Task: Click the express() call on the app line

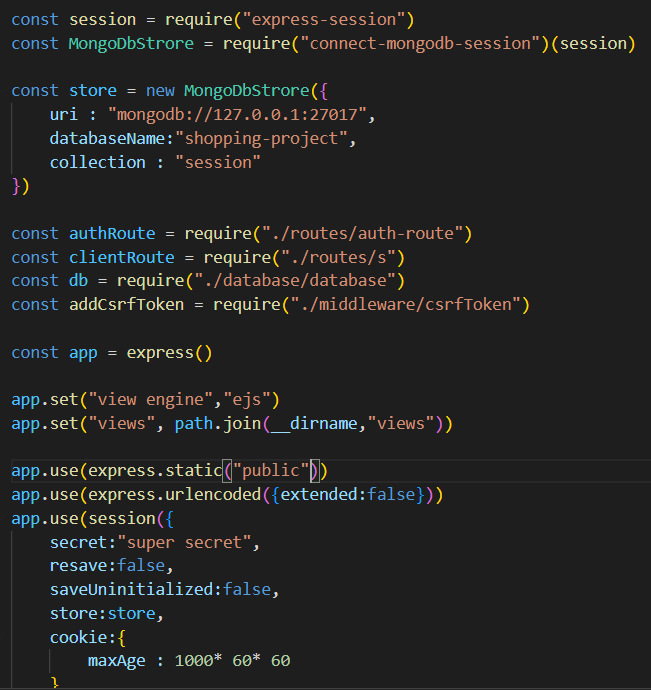Action: [169, 353]
